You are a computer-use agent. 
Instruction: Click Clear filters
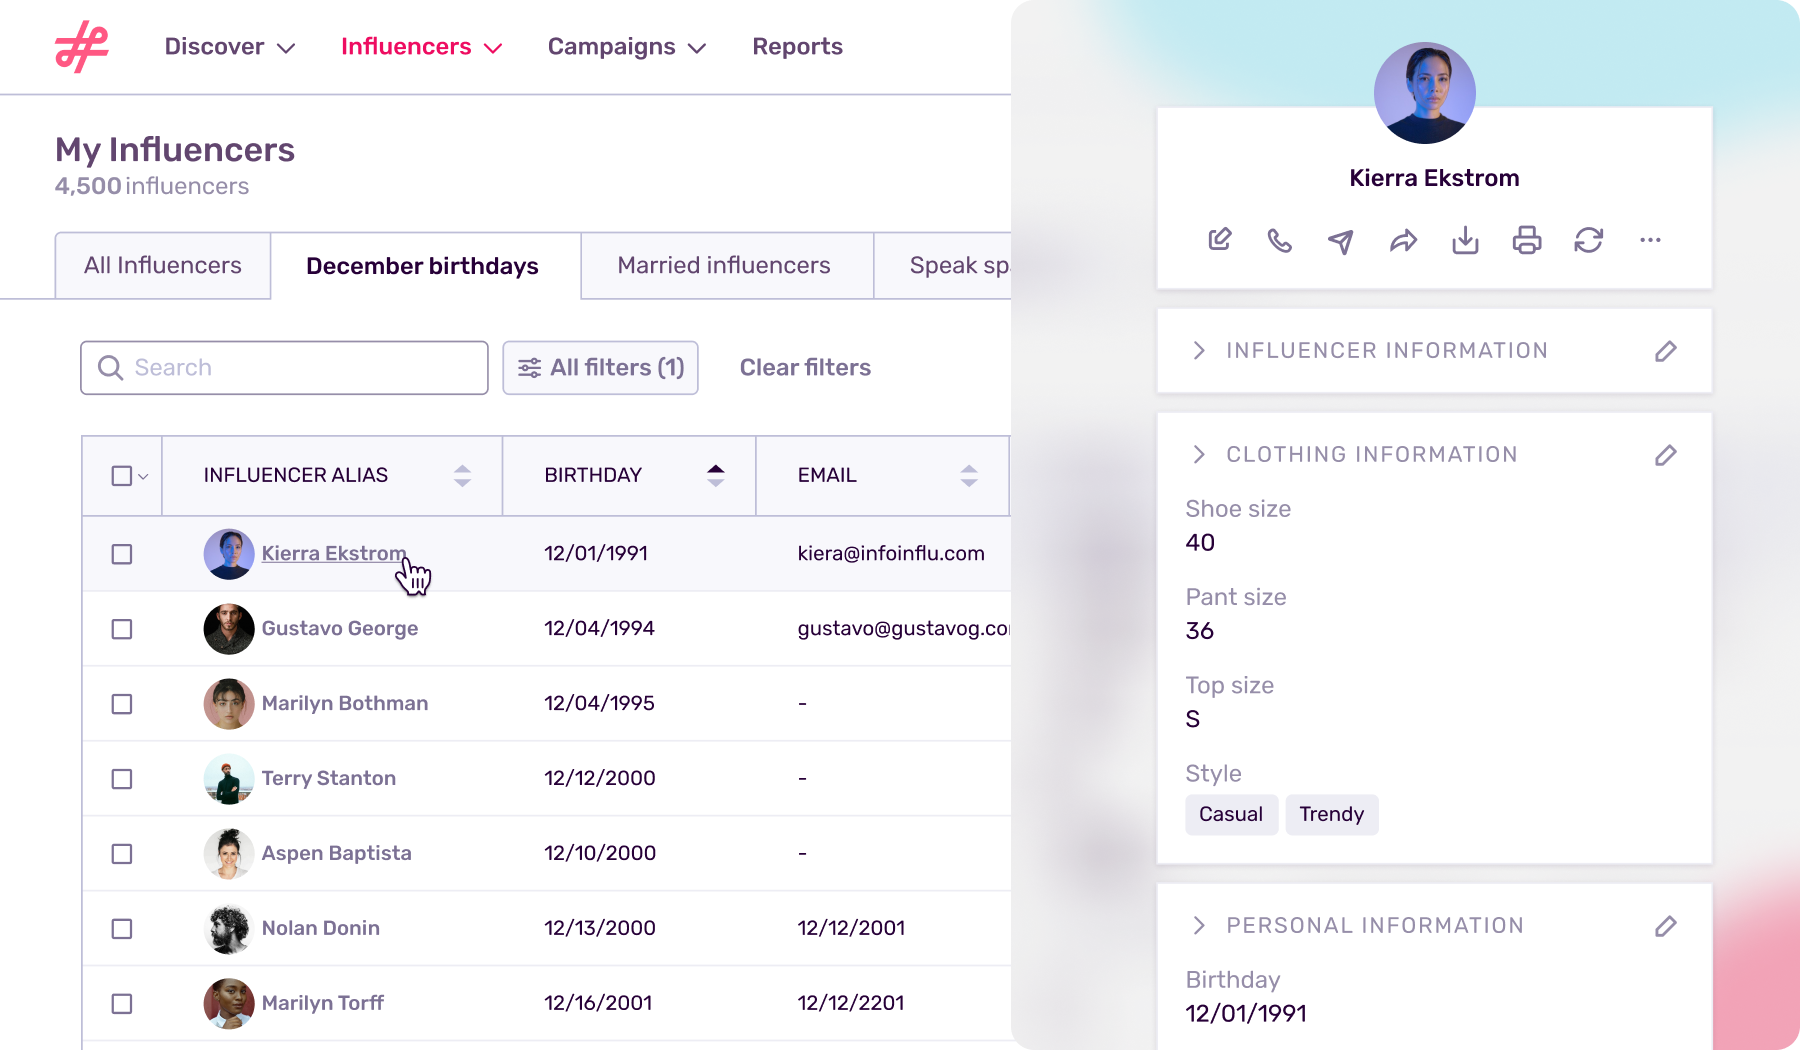[x=805, y=367]
